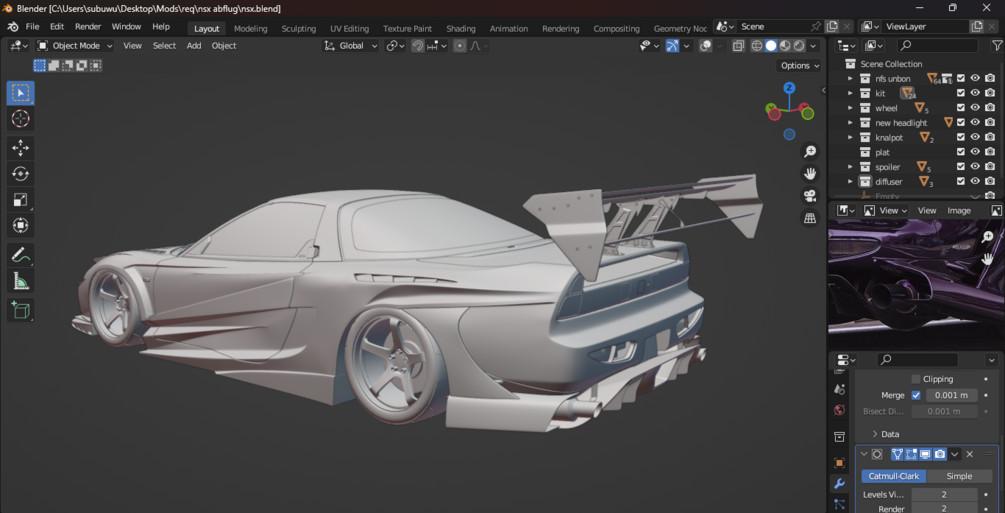Click the Levels Viewport value field
The width and height of the screenshot is (1005, 513).
click(944, 494)
